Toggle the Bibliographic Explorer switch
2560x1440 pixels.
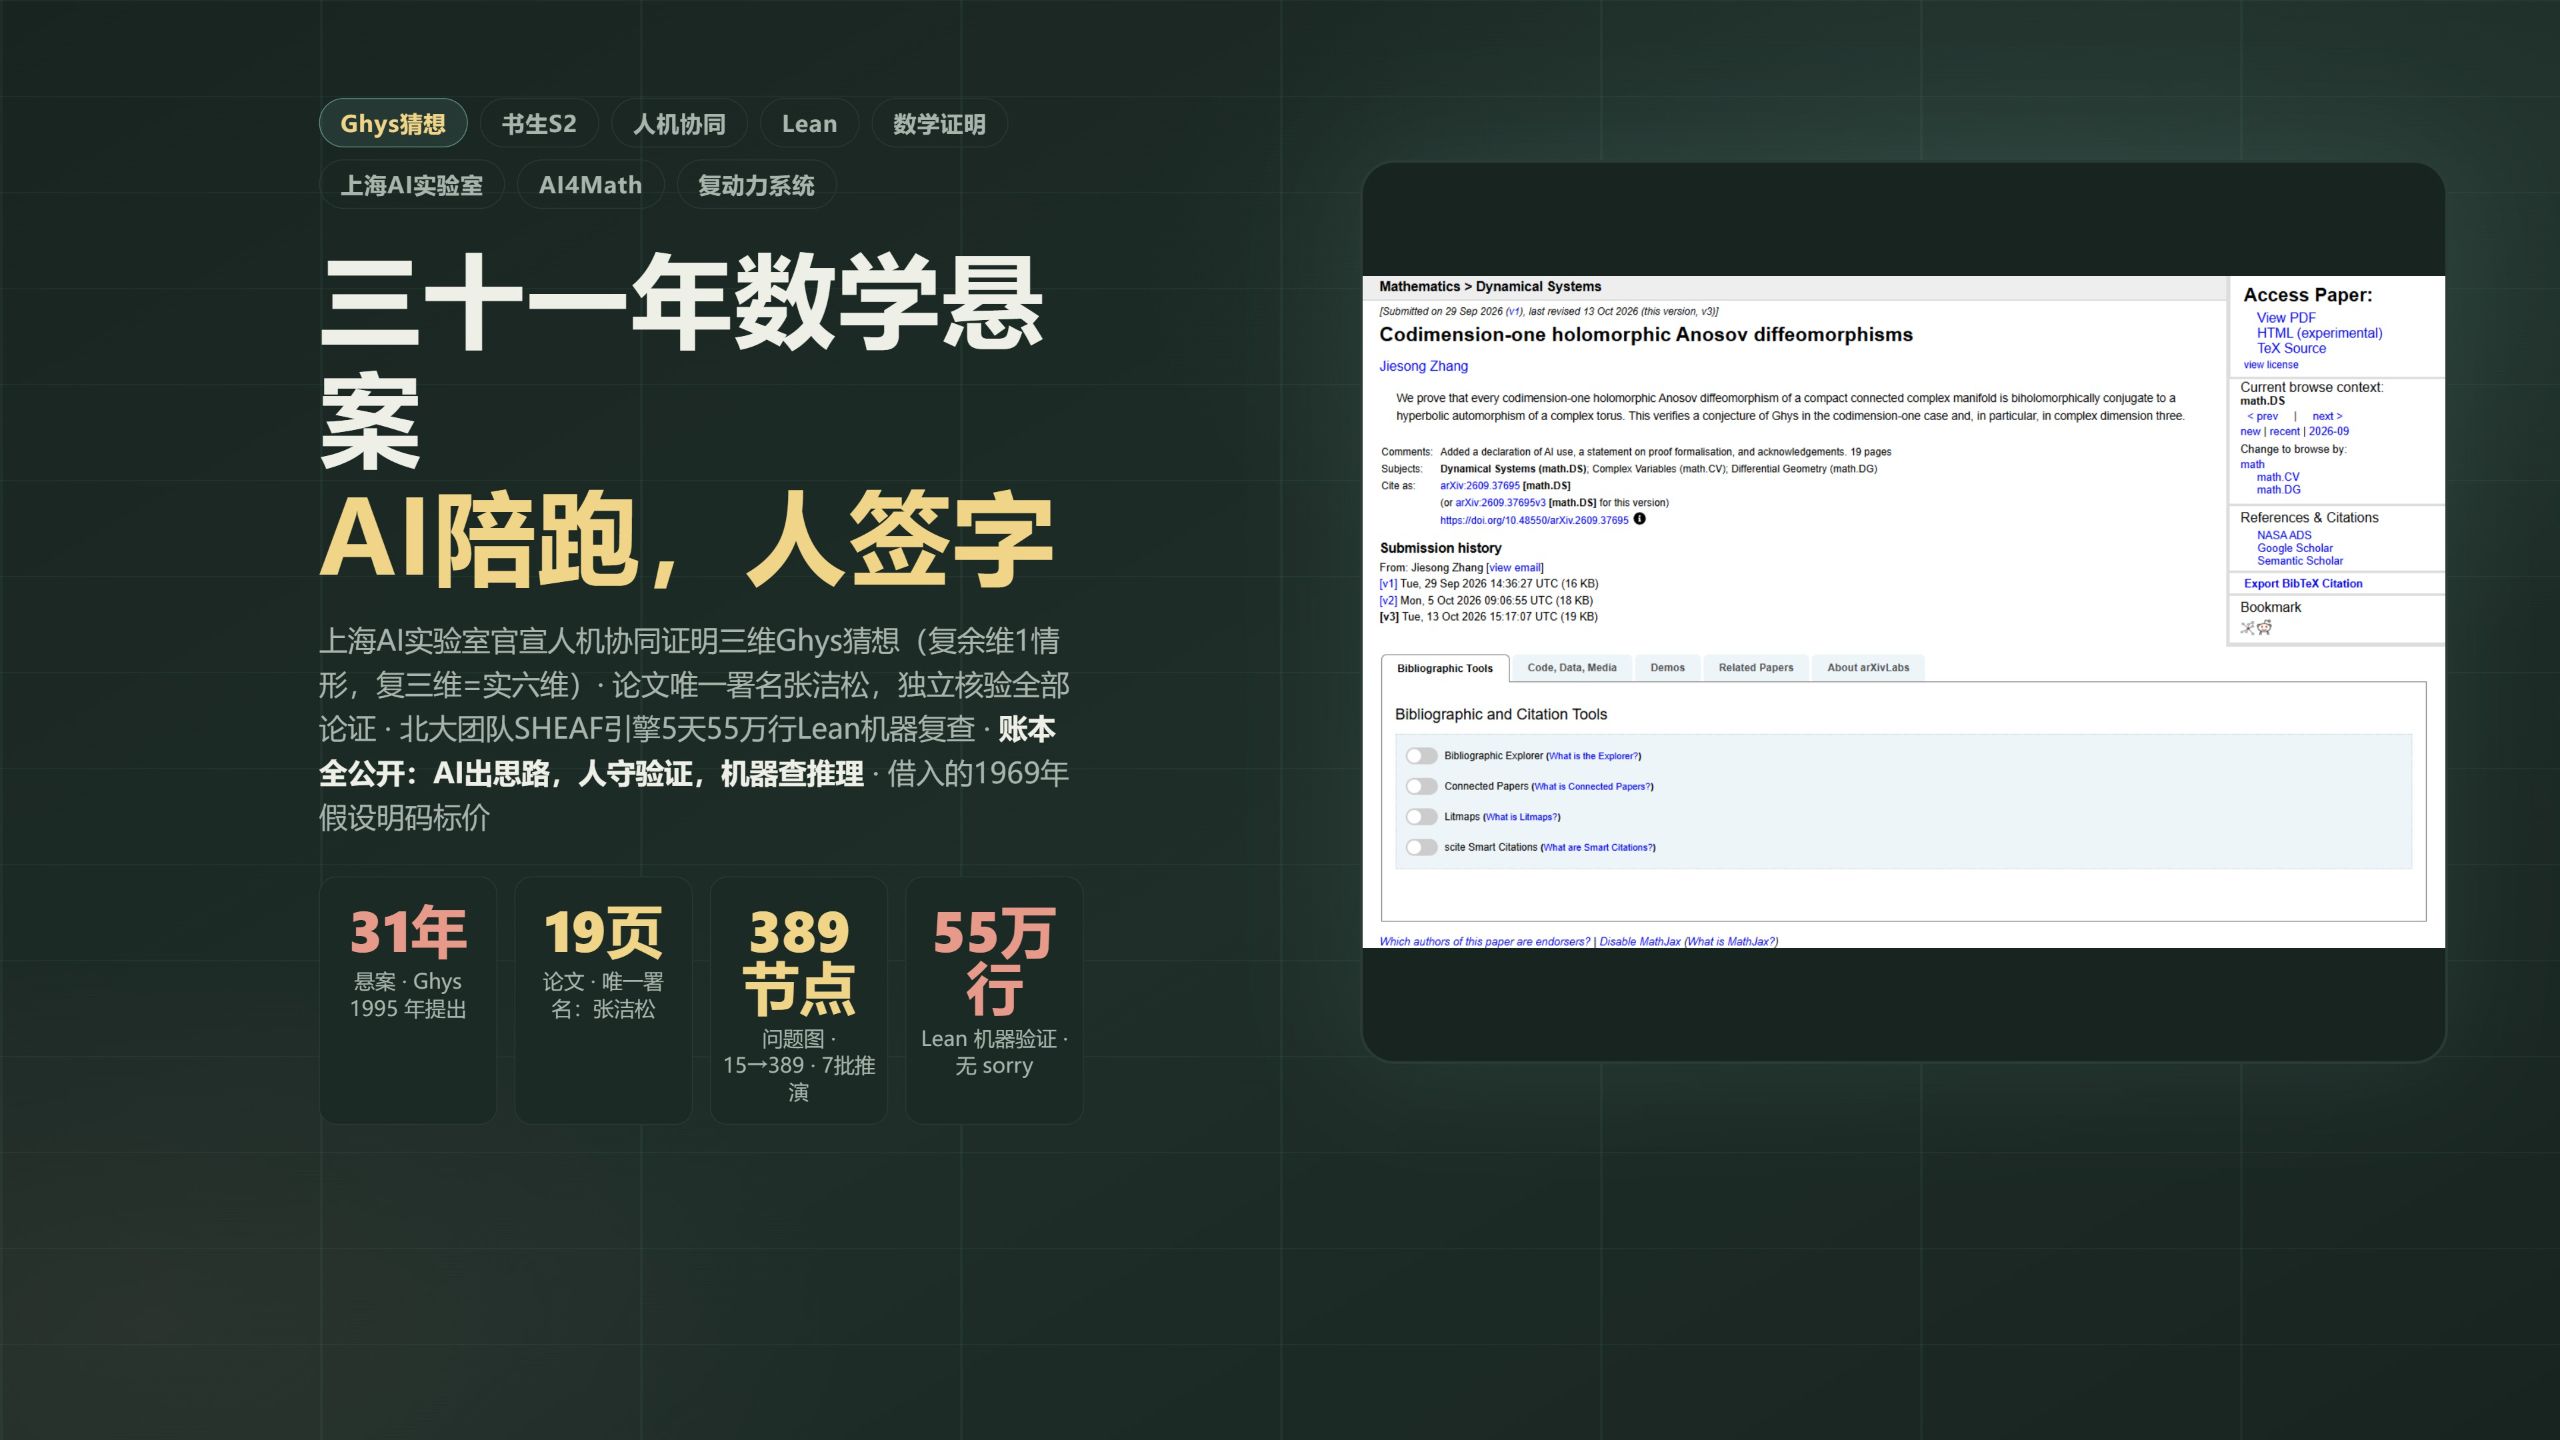tap(1421, 756)
